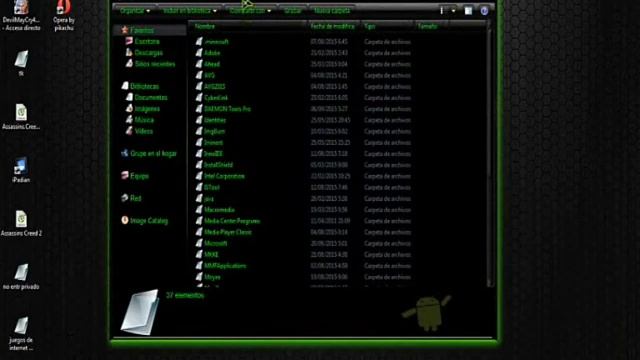Open the view options dropdown arrow

(453, 11)
